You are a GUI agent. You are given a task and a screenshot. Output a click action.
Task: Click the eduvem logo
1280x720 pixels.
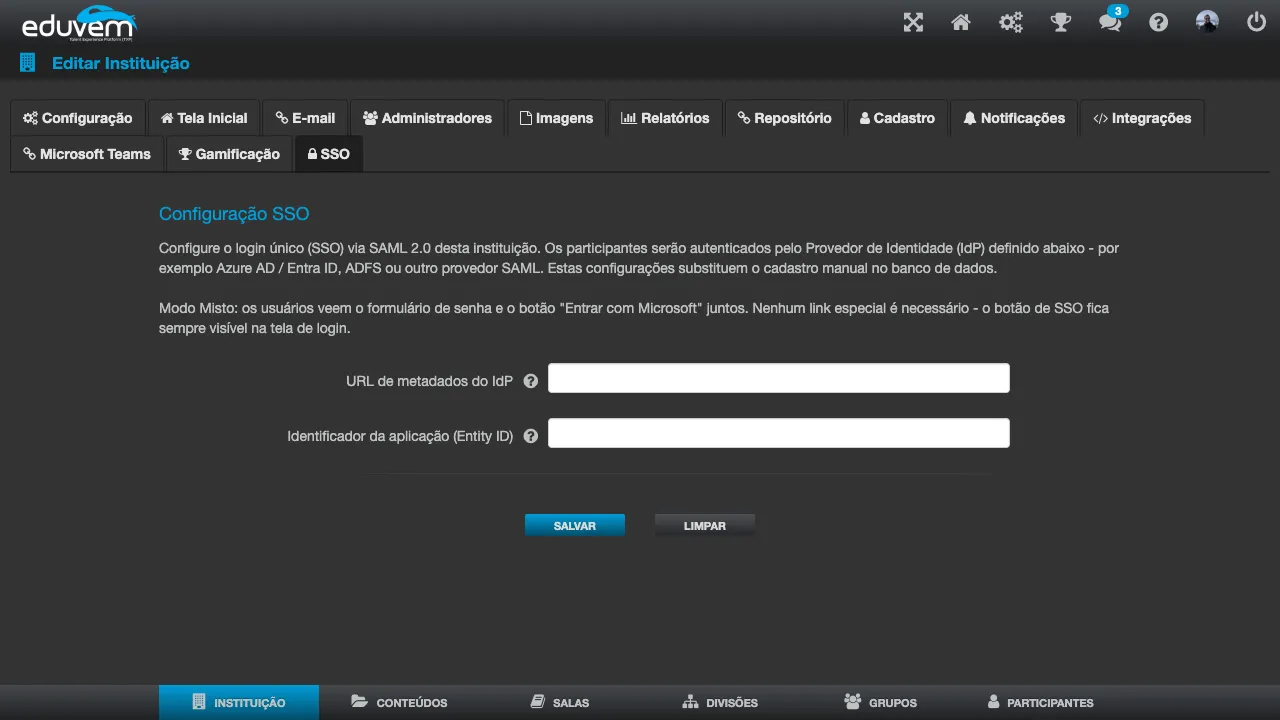click(x=78, y=23)
